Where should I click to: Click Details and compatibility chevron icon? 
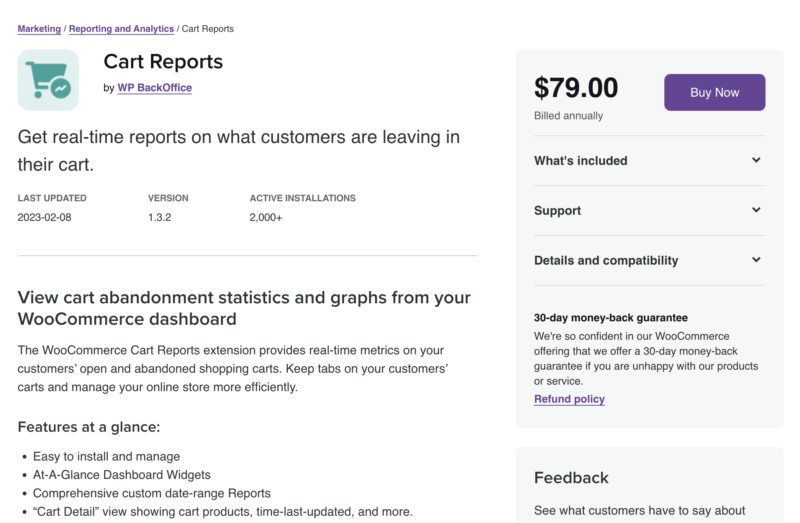point(756,260)
